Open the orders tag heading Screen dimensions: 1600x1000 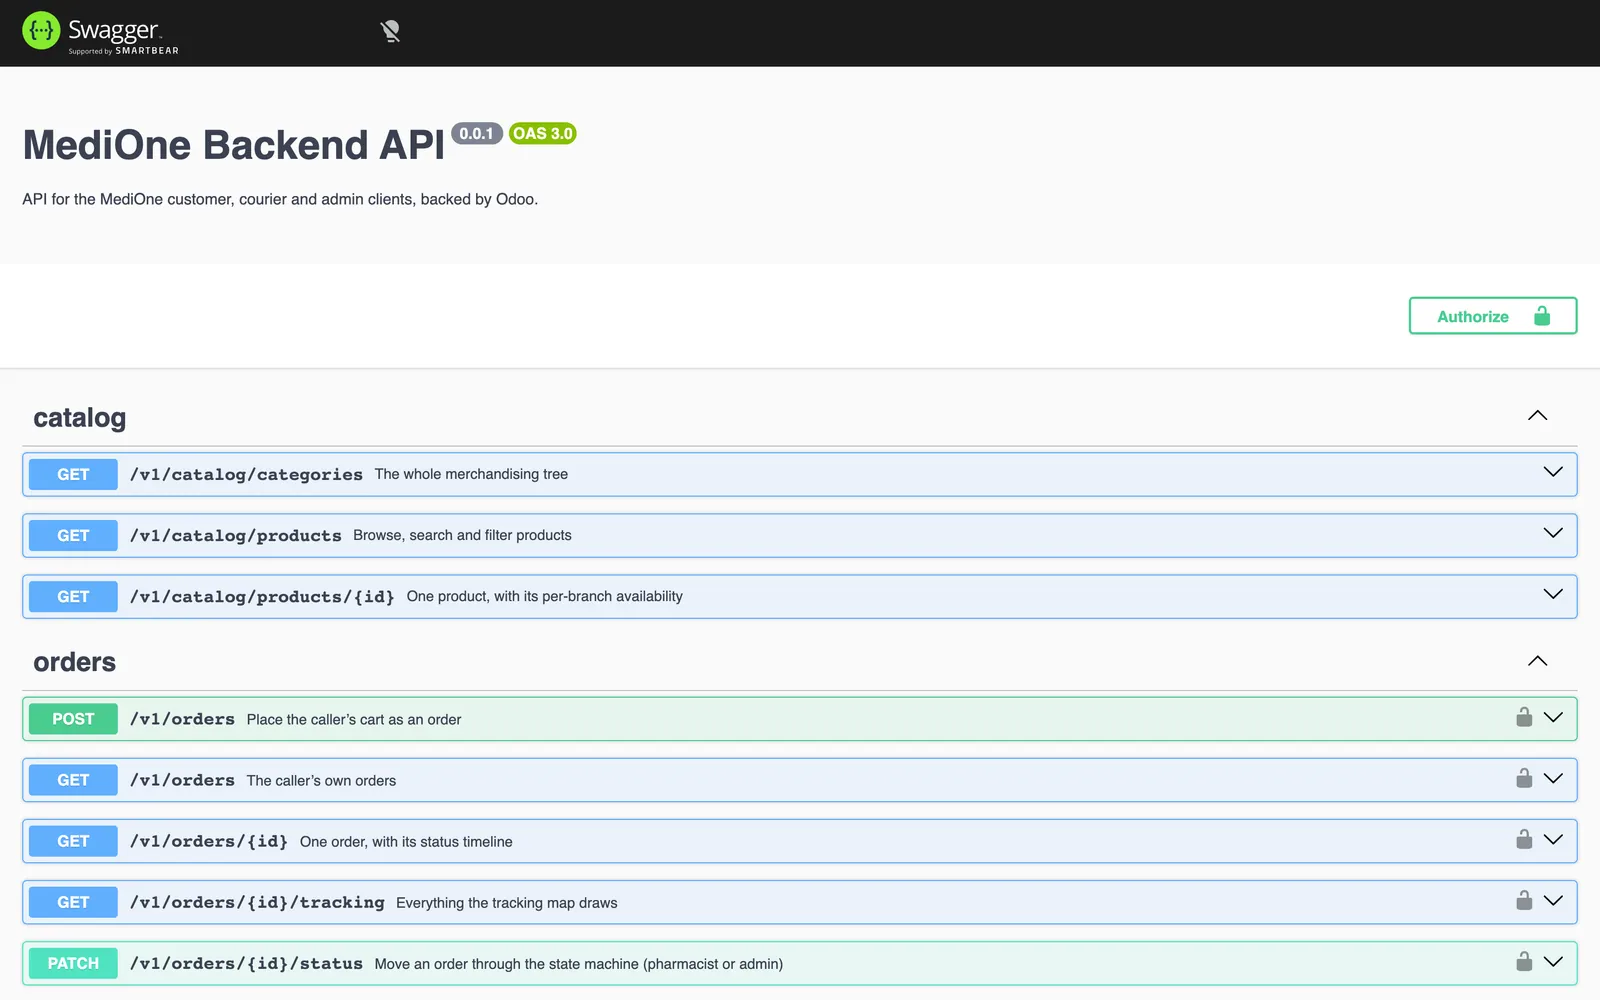click(x=75, y=662)
